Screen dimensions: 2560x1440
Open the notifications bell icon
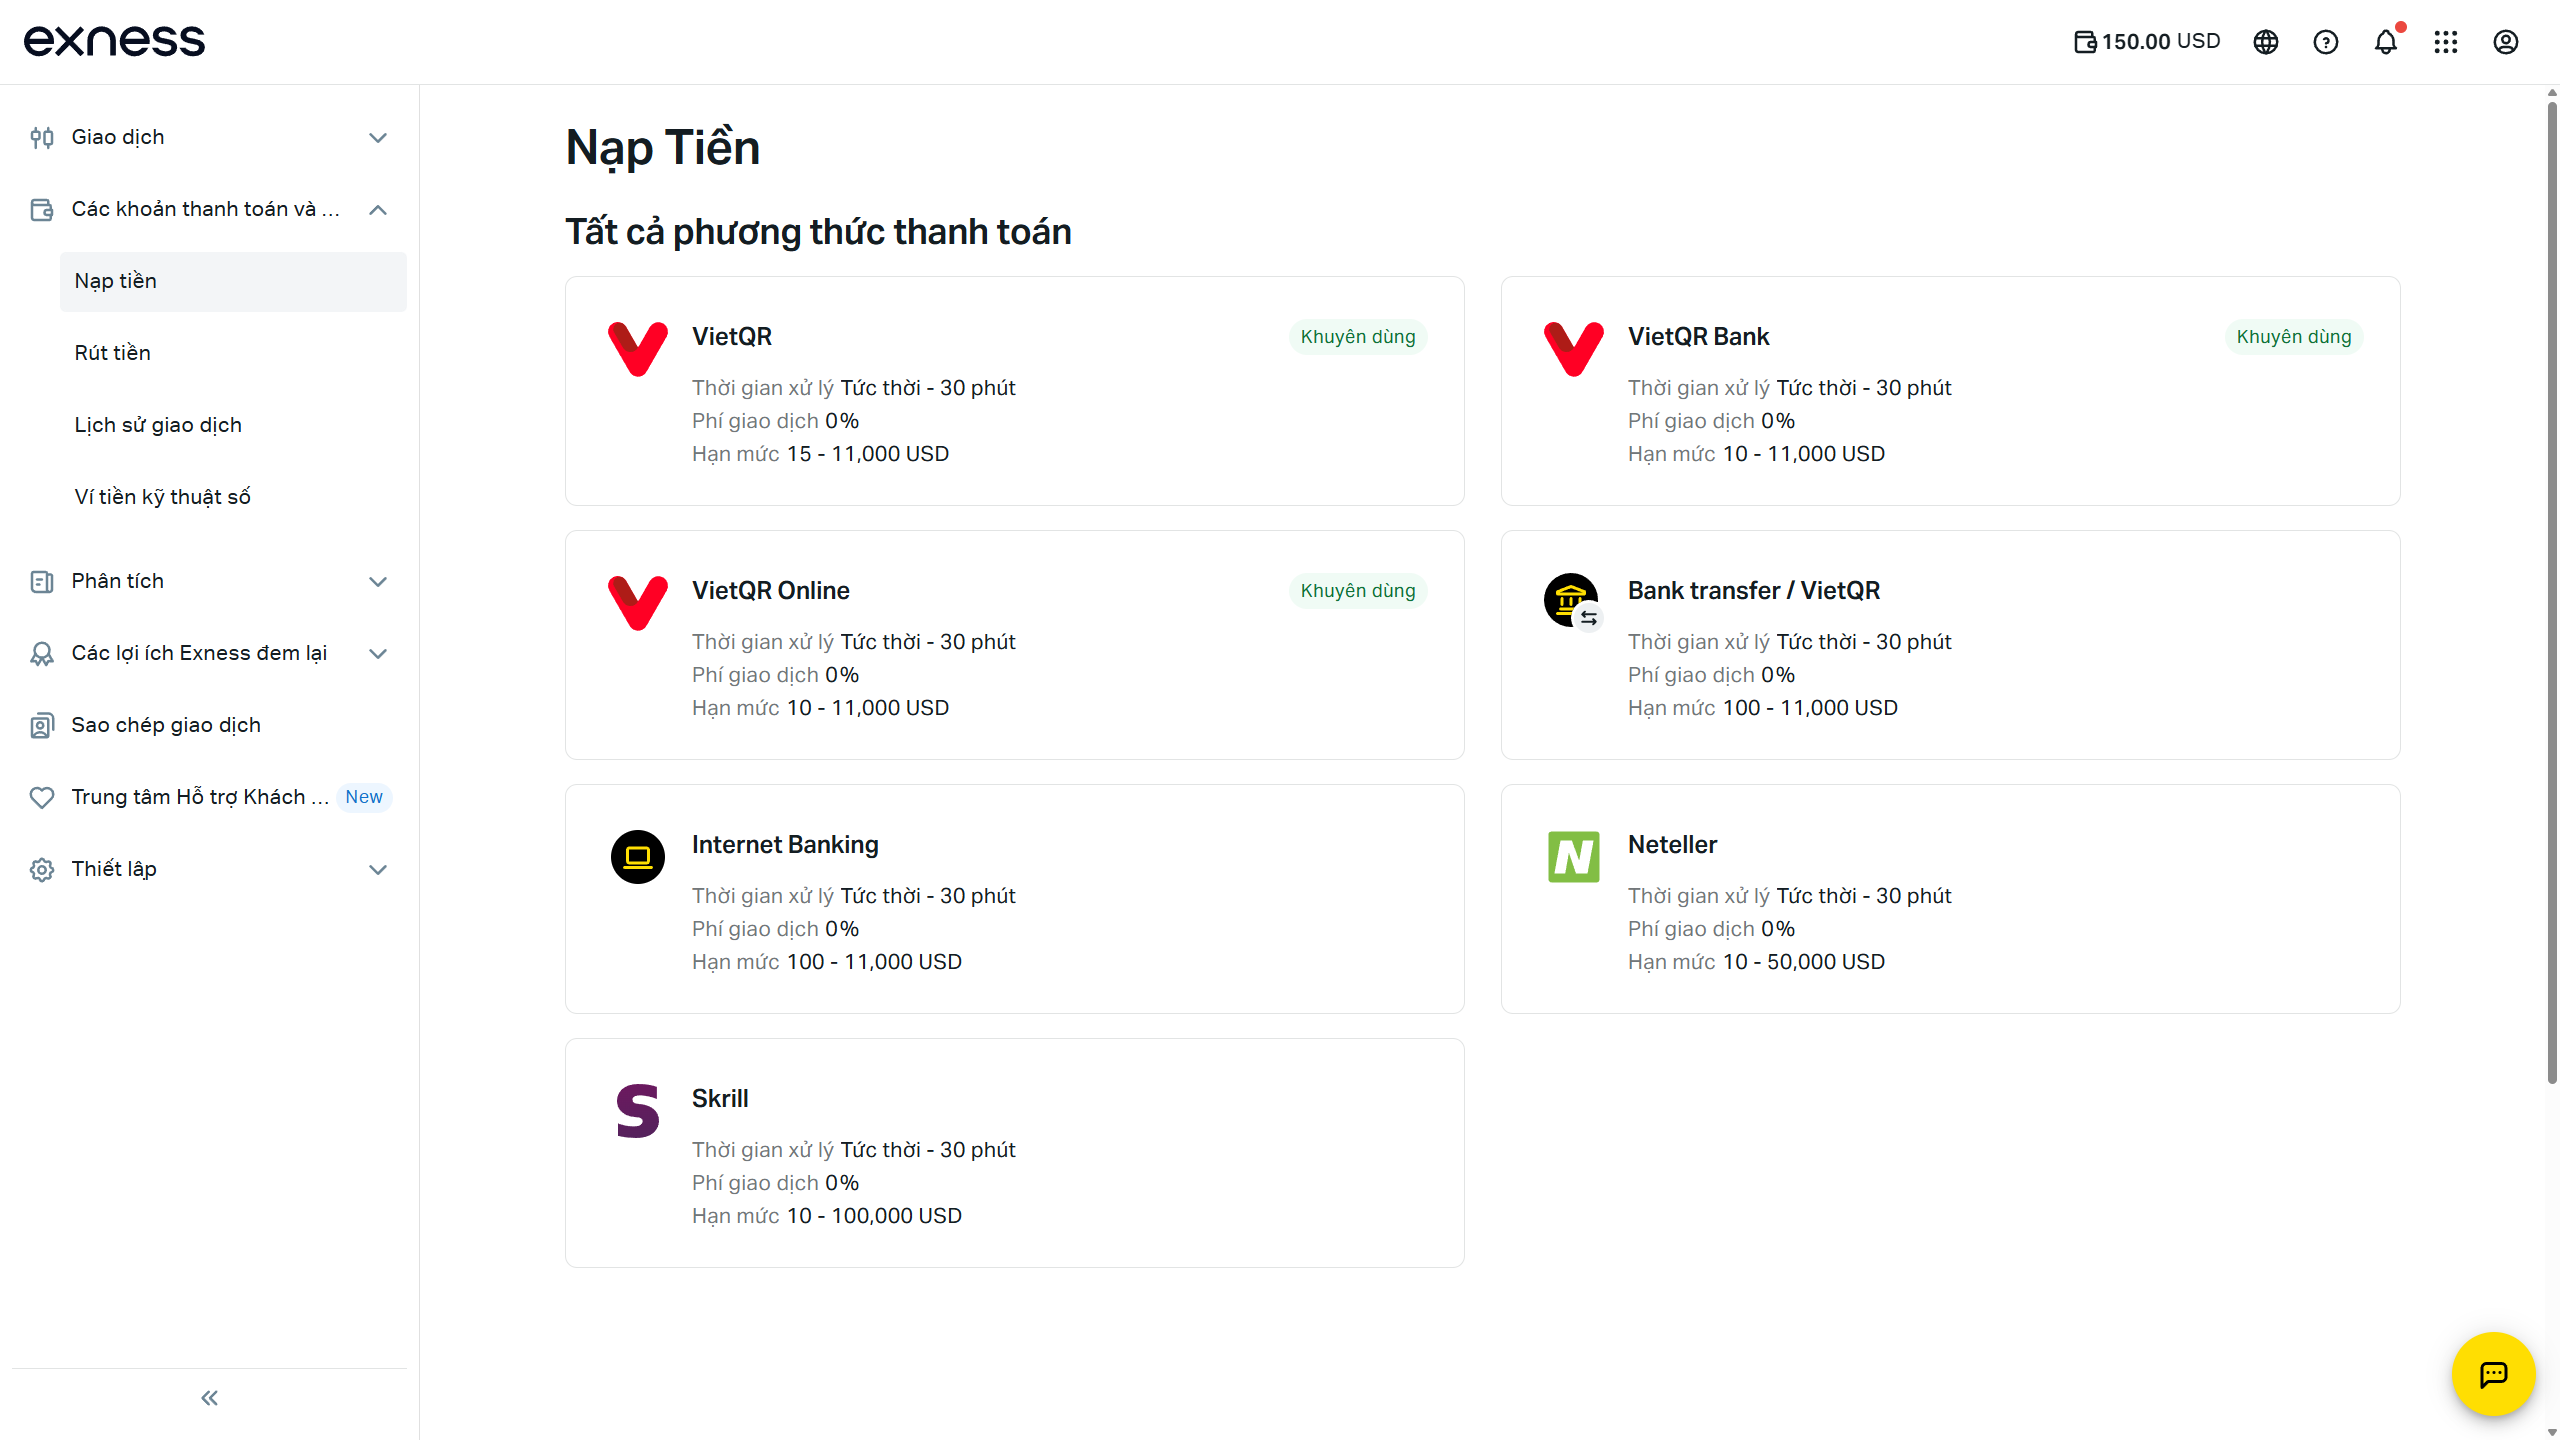point(2385,42)
